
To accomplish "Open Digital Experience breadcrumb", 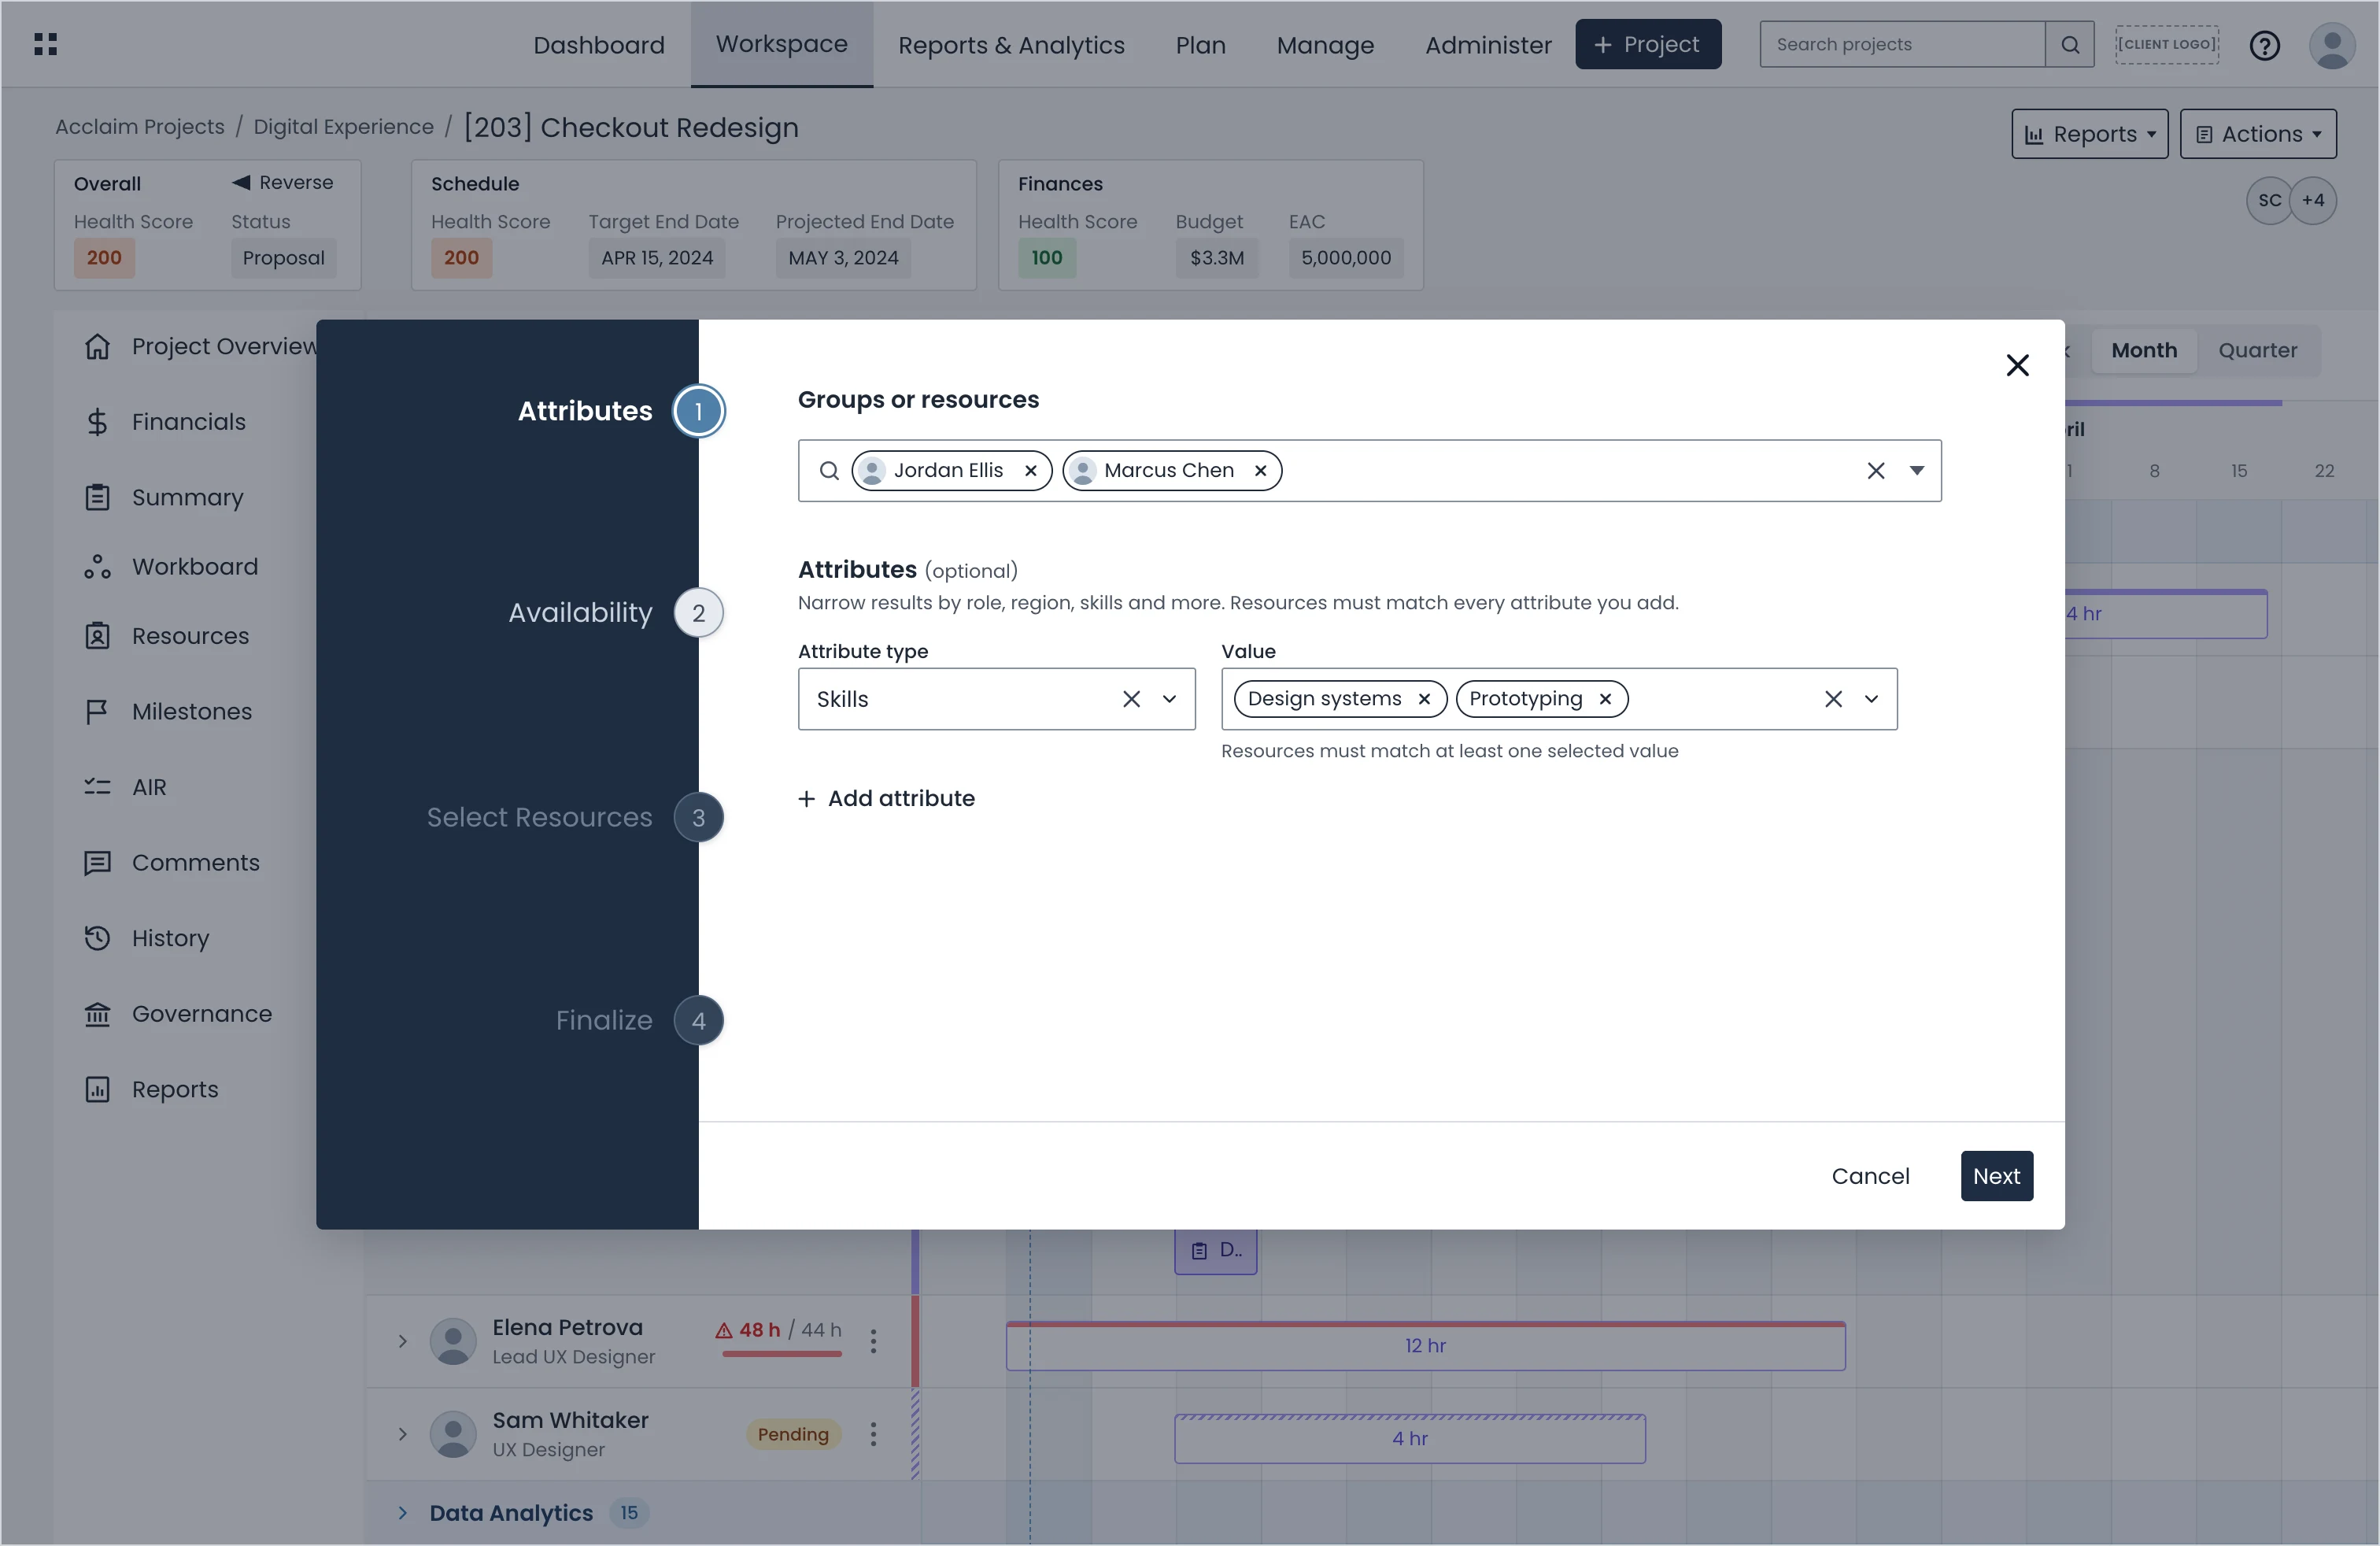I will click(343, 127).
